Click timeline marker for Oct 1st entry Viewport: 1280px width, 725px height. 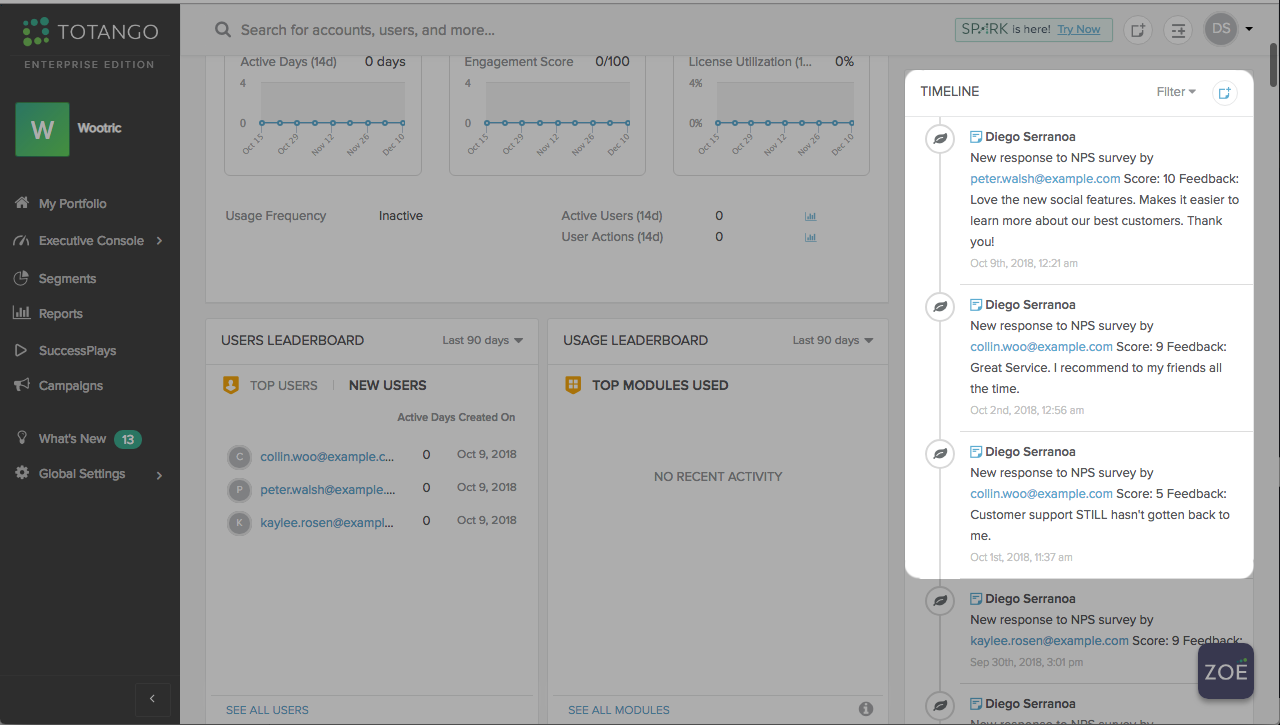(939, 453)
